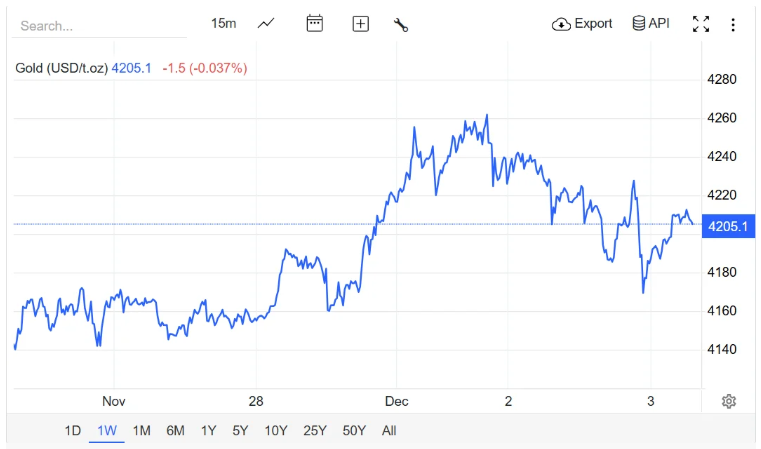Image resolution: width=761 pixels, height=449 pixels.
Task: Open the wrench tools icon
Action: coord(401,24)
